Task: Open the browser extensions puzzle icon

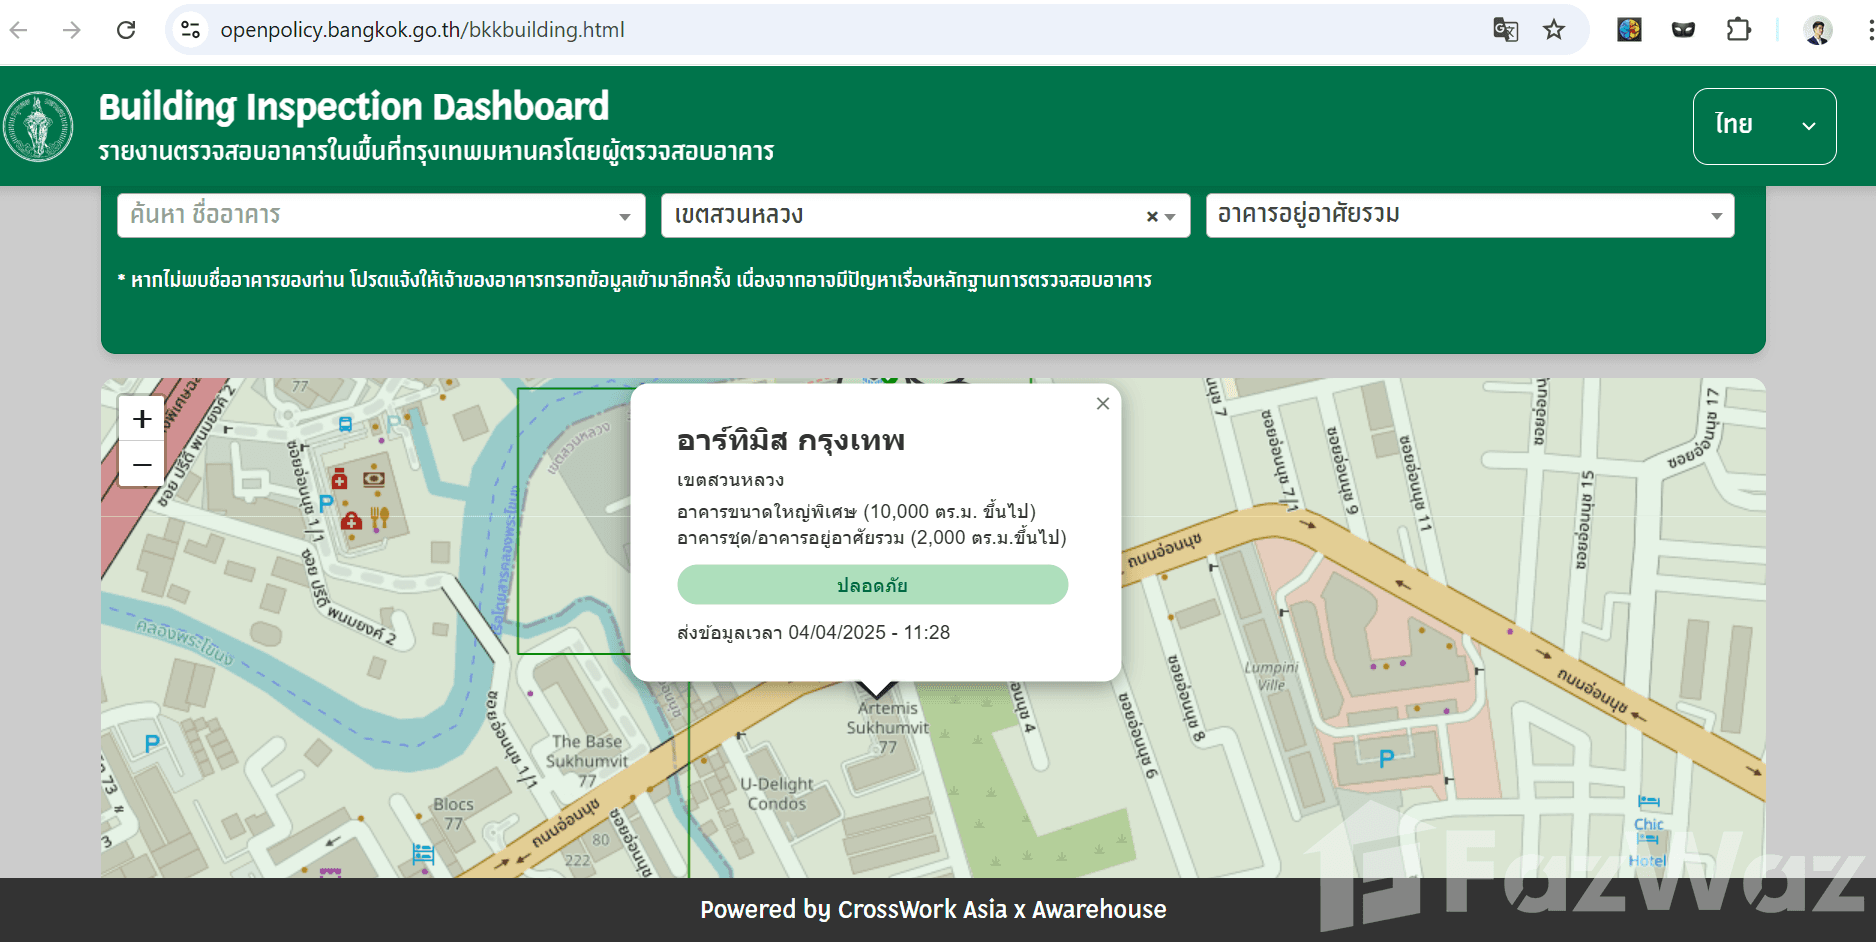Action: pos(1738,30)
